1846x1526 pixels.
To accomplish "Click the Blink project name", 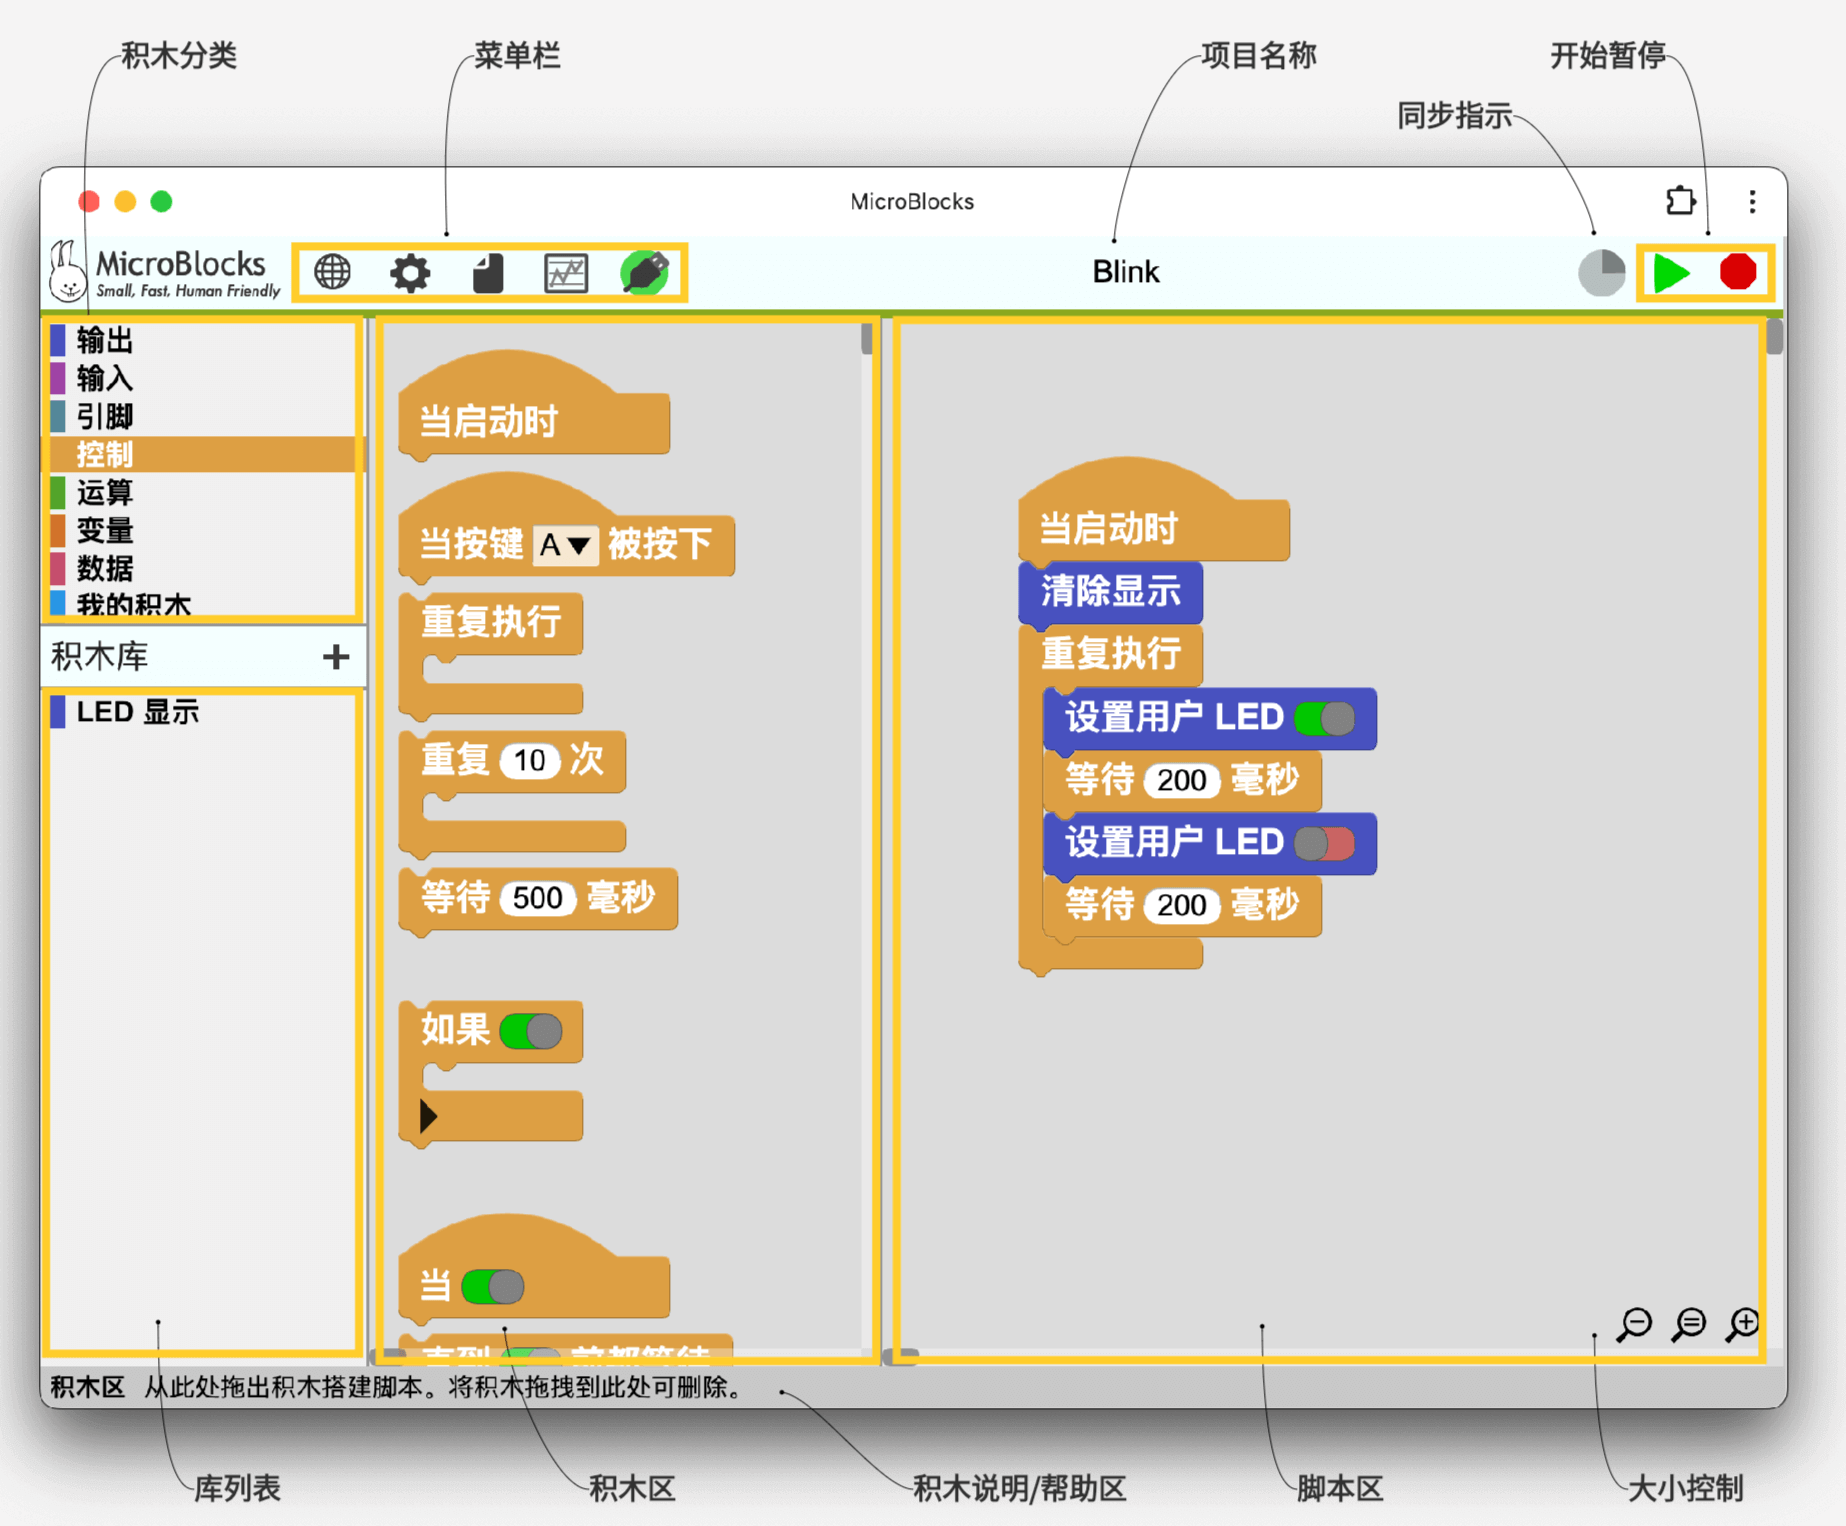I will (1125, 272).
